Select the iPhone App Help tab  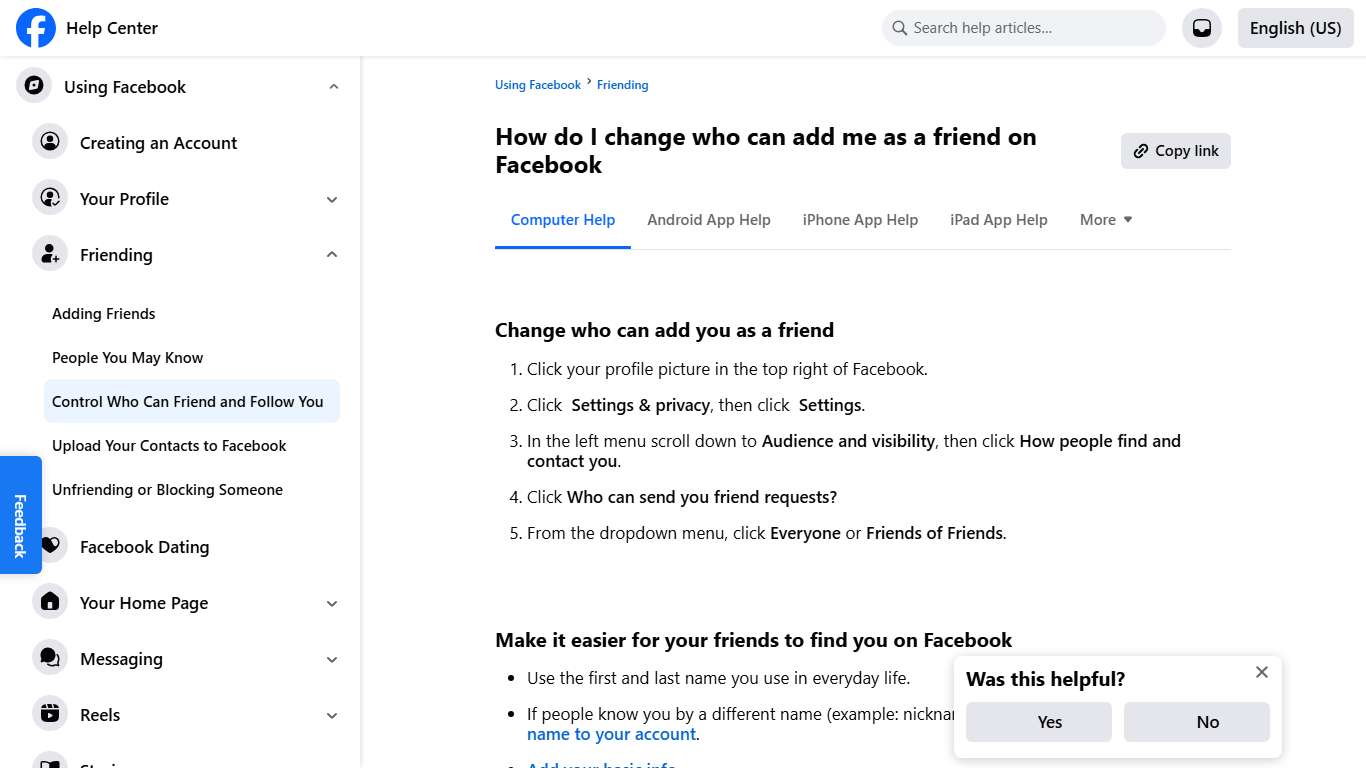point(860,219)
